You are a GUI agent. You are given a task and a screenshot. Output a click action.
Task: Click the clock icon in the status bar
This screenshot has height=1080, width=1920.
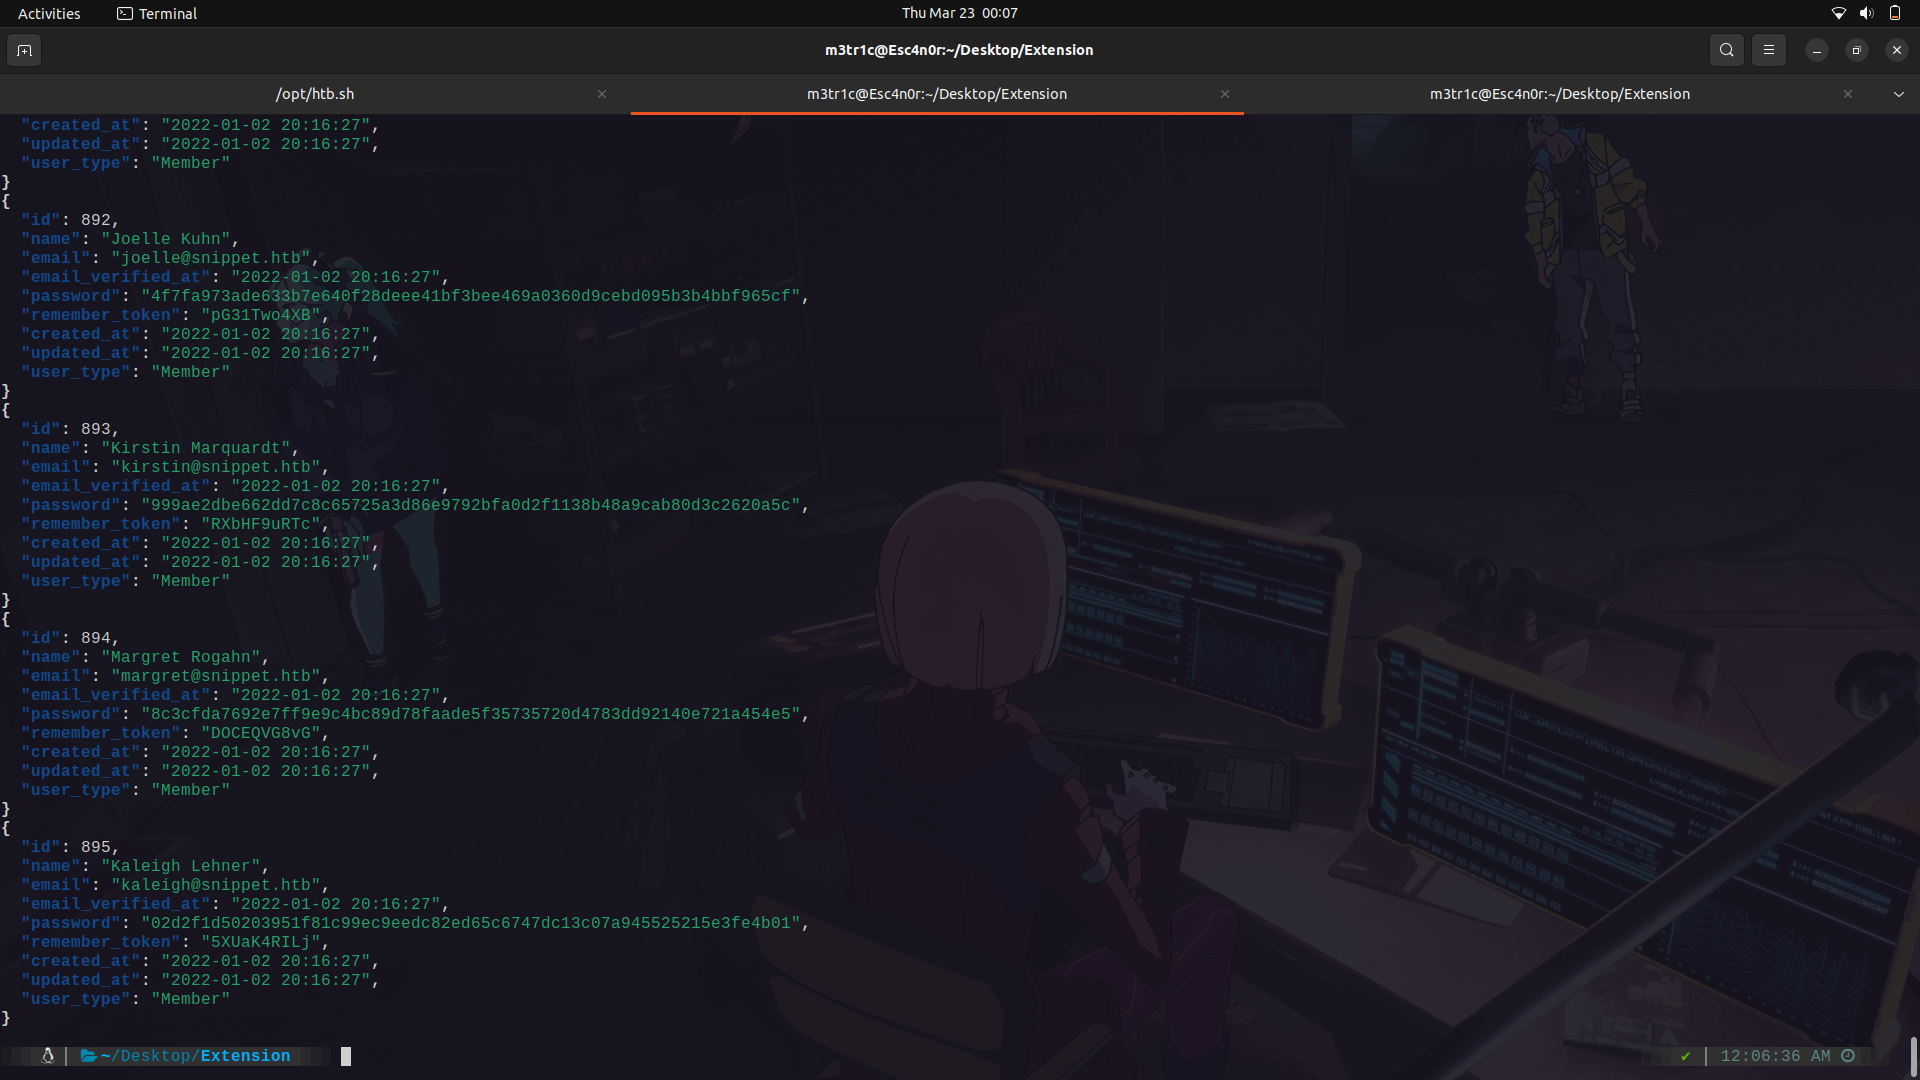point(1846,1055)
